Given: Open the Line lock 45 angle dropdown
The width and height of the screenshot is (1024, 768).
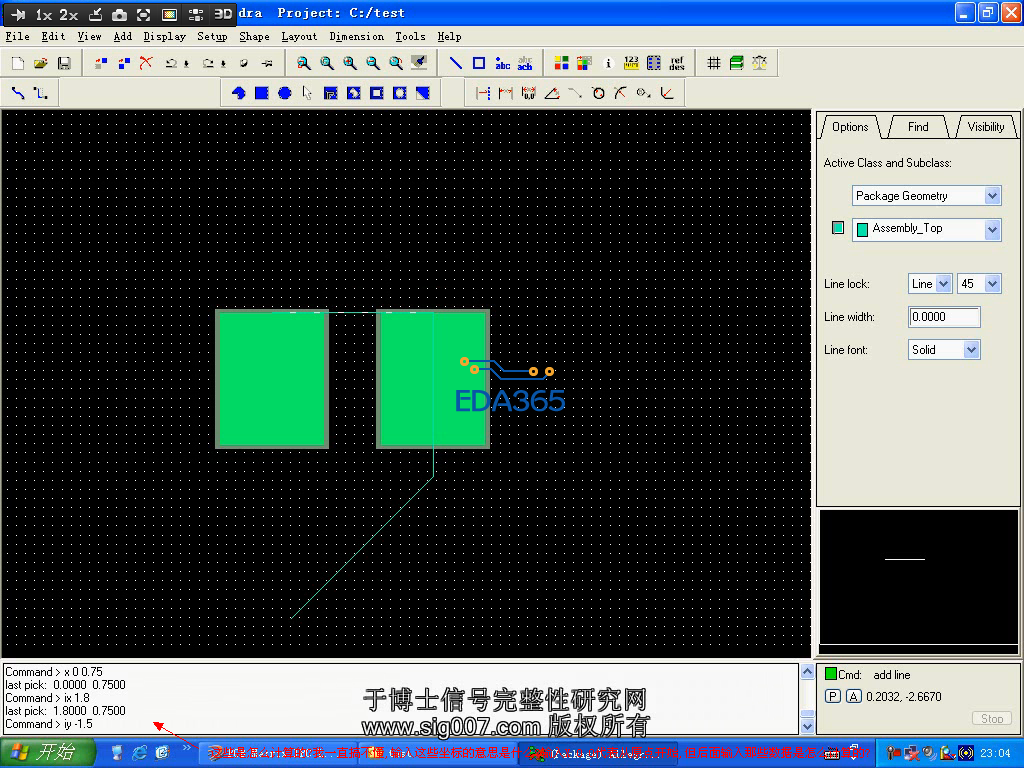Looking at the screenshot, I should pos(993,283).
